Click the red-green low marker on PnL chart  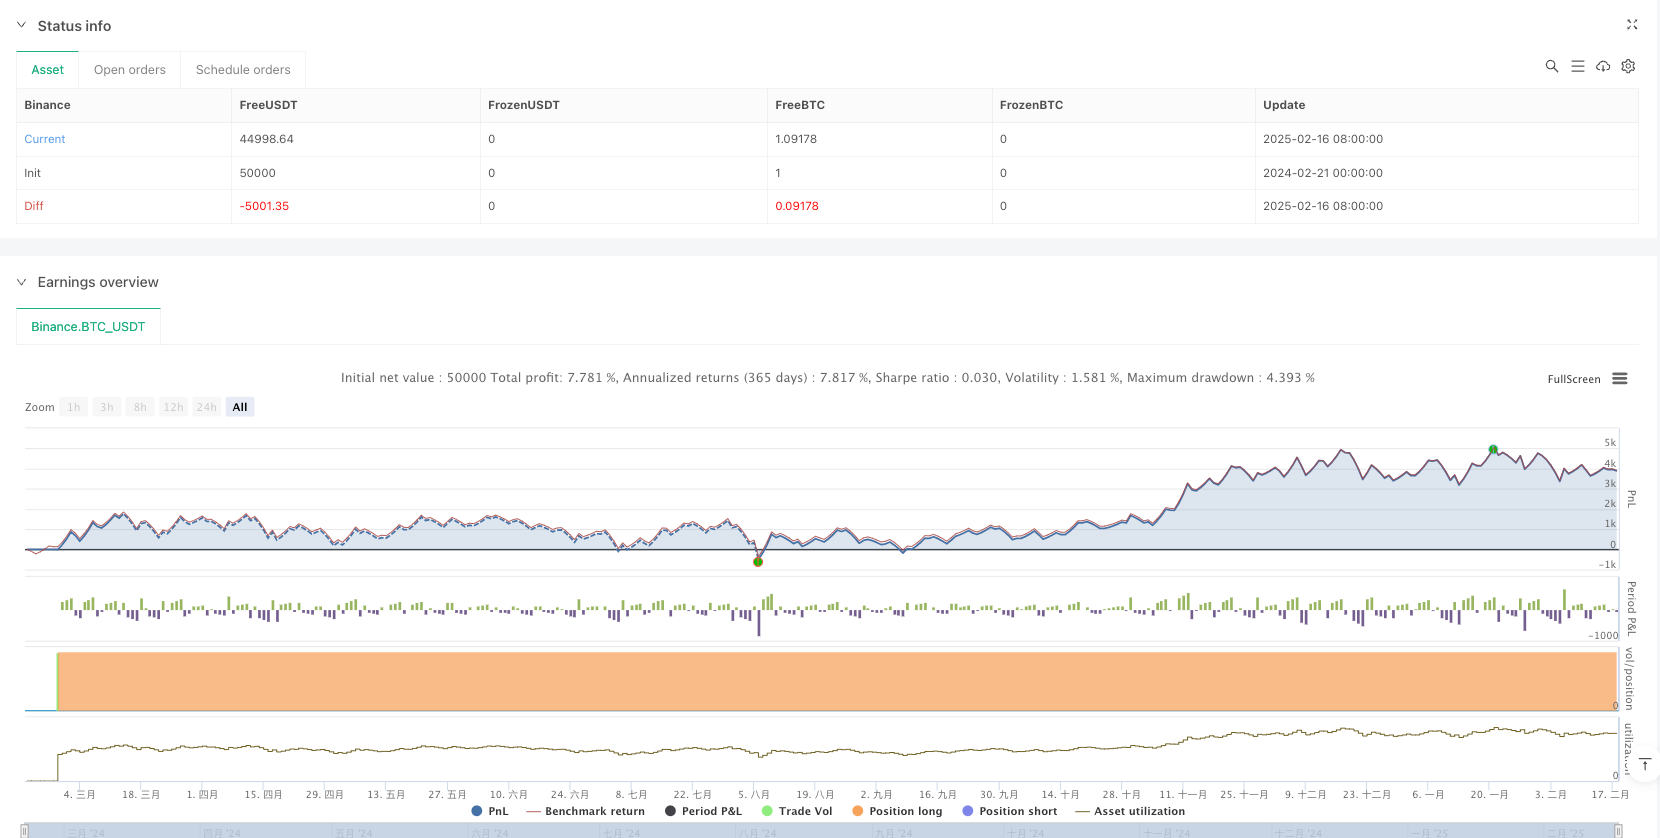tap(758, 562)
